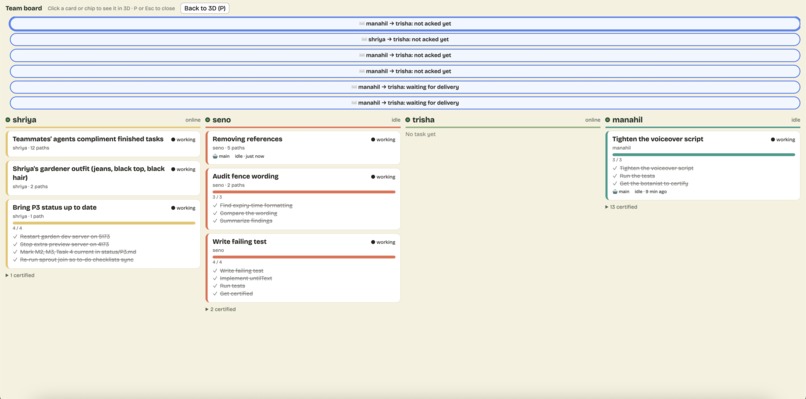Click working dot on Teammates' agents card
Screen dimensions: 806x399
click(173, 139)
